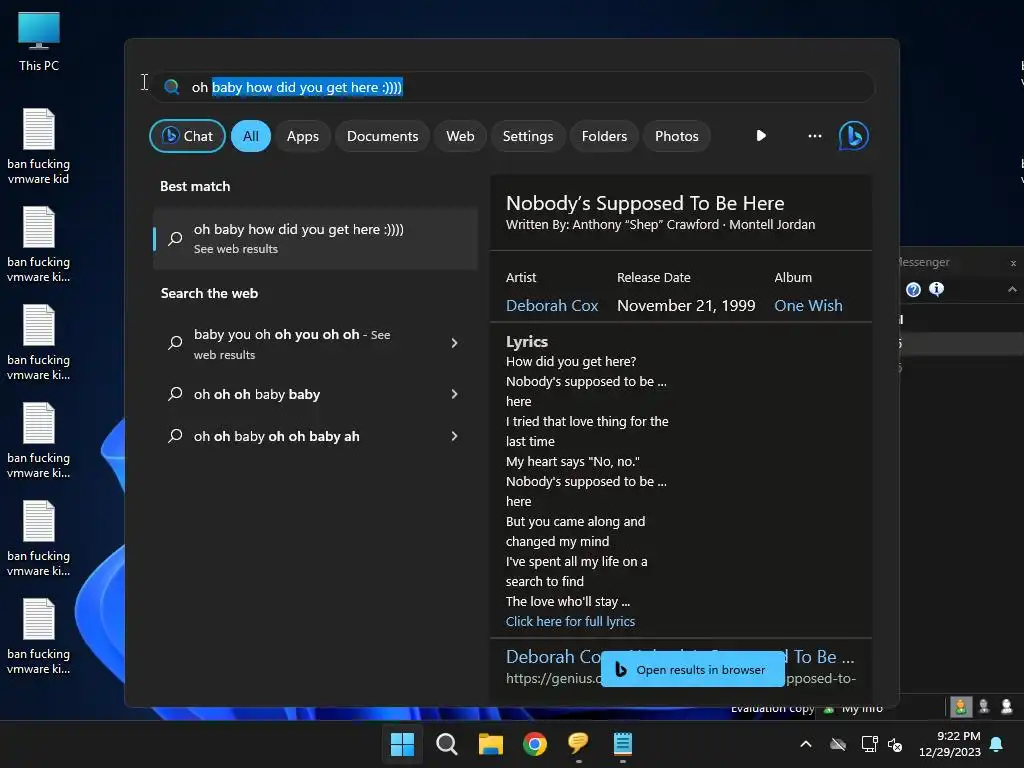Open the Deborah Cox artist link
The image size is (1024, 768).
pos(552,306)
